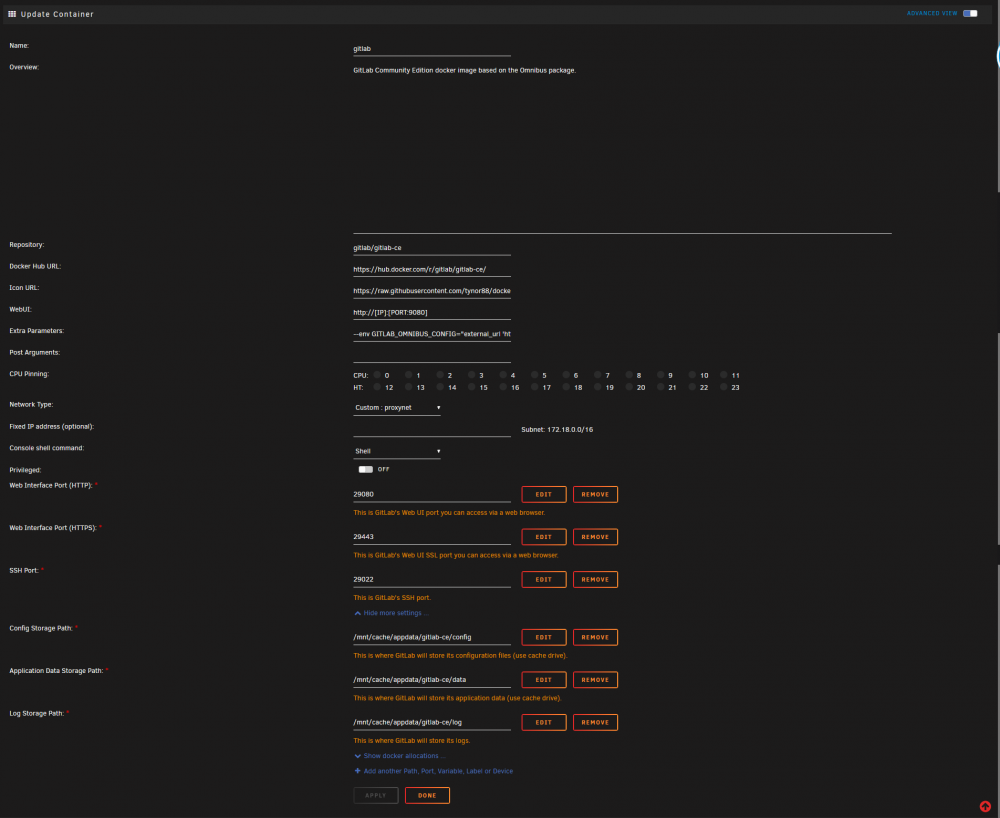Click Remove for Web Interface Port HTTPS
This screenshot has width=1000, height=818.
point(595,537)
